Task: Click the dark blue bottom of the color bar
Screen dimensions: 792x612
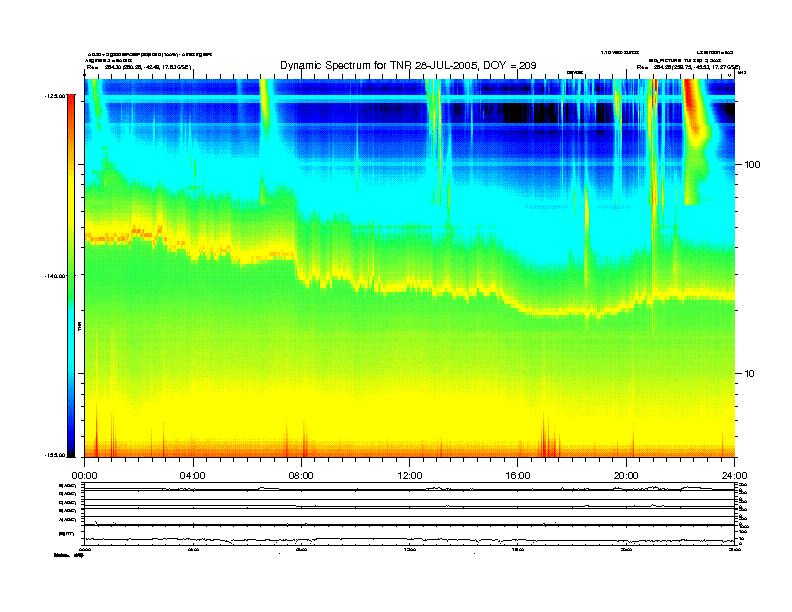Action: click(71, 447)
